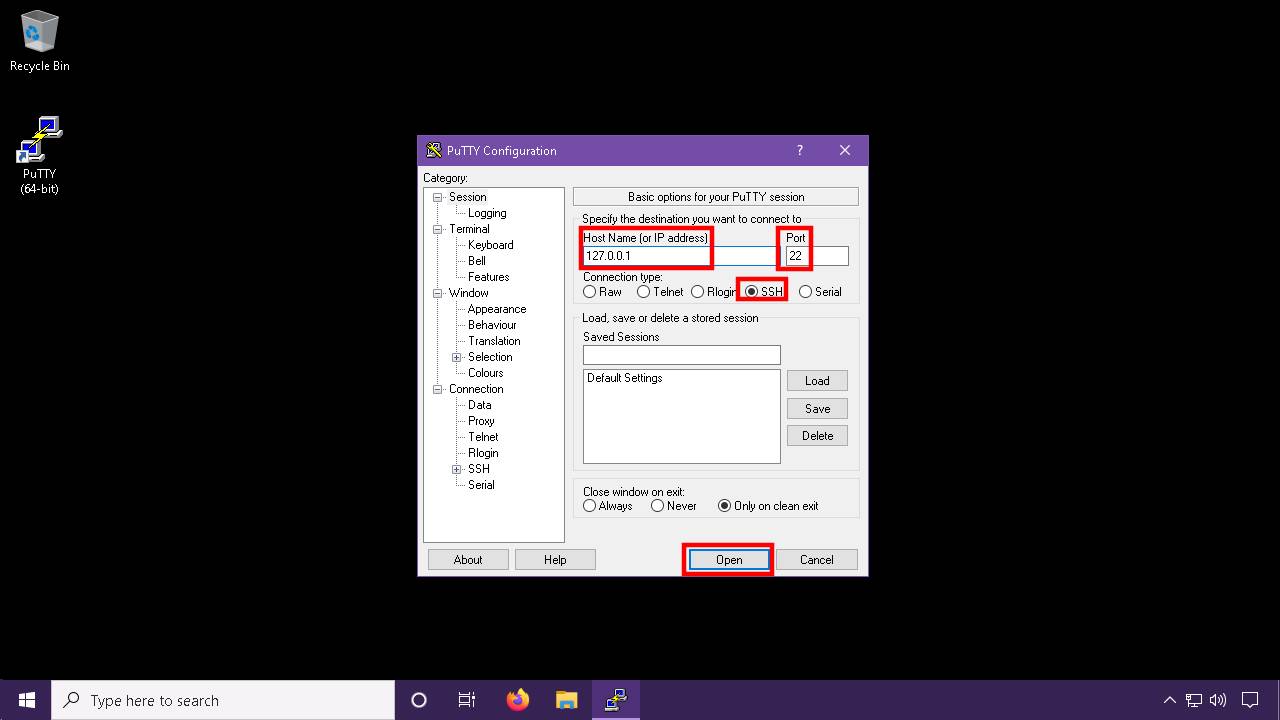The width and height of the screenshot is (1280, 720).
Task: Expand the Selection tree node
Action: pos(456,357)
